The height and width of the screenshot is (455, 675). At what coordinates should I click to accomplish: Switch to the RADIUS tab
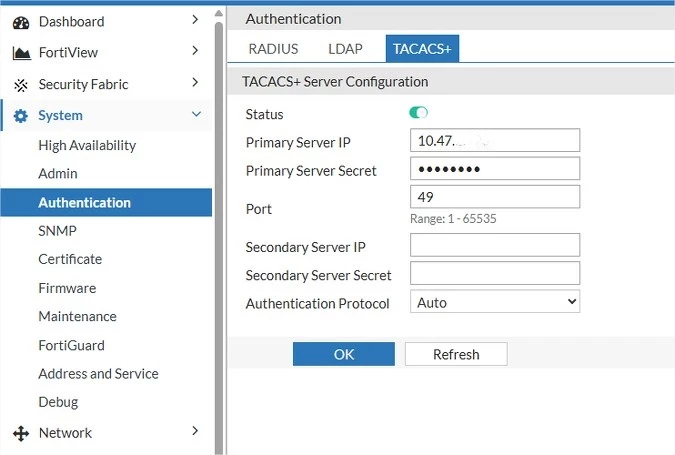(273, 49)
